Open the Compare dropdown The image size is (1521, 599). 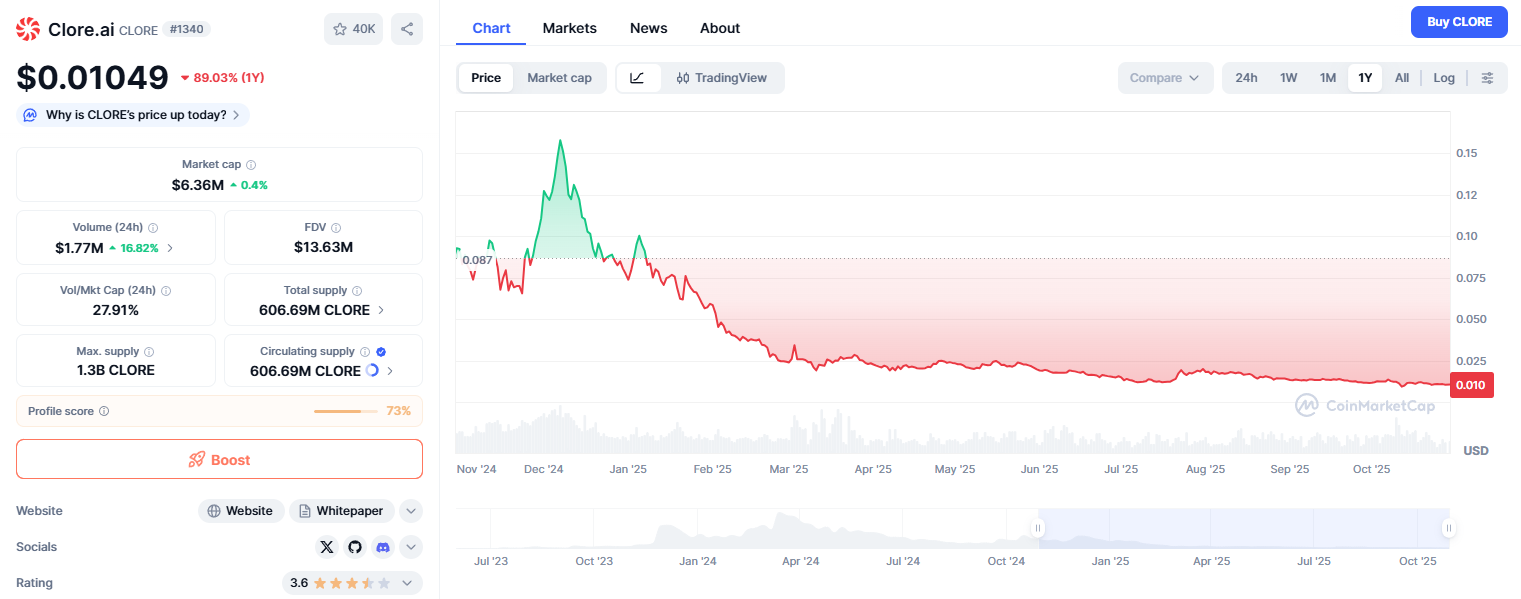tap(1165, 78)
